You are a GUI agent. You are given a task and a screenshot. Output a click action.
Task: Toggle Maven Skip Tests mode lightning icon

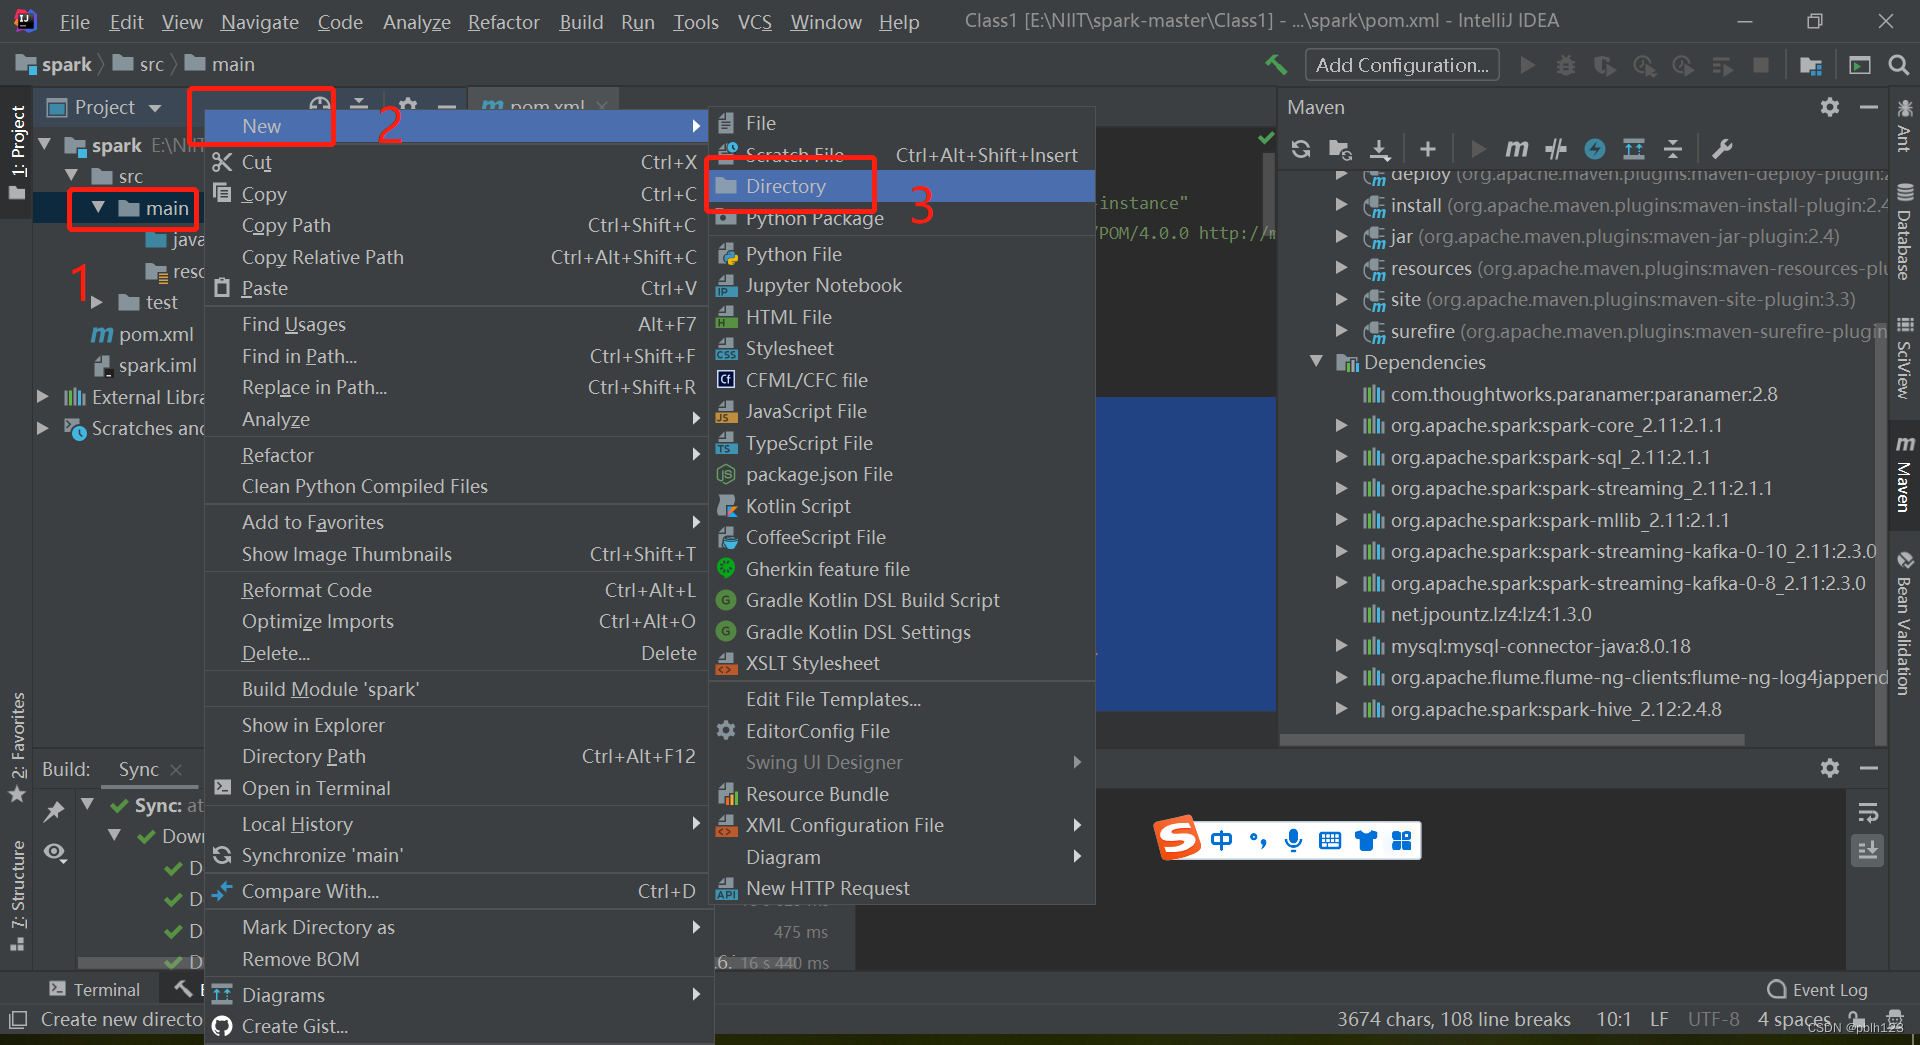pos(1595,149)
